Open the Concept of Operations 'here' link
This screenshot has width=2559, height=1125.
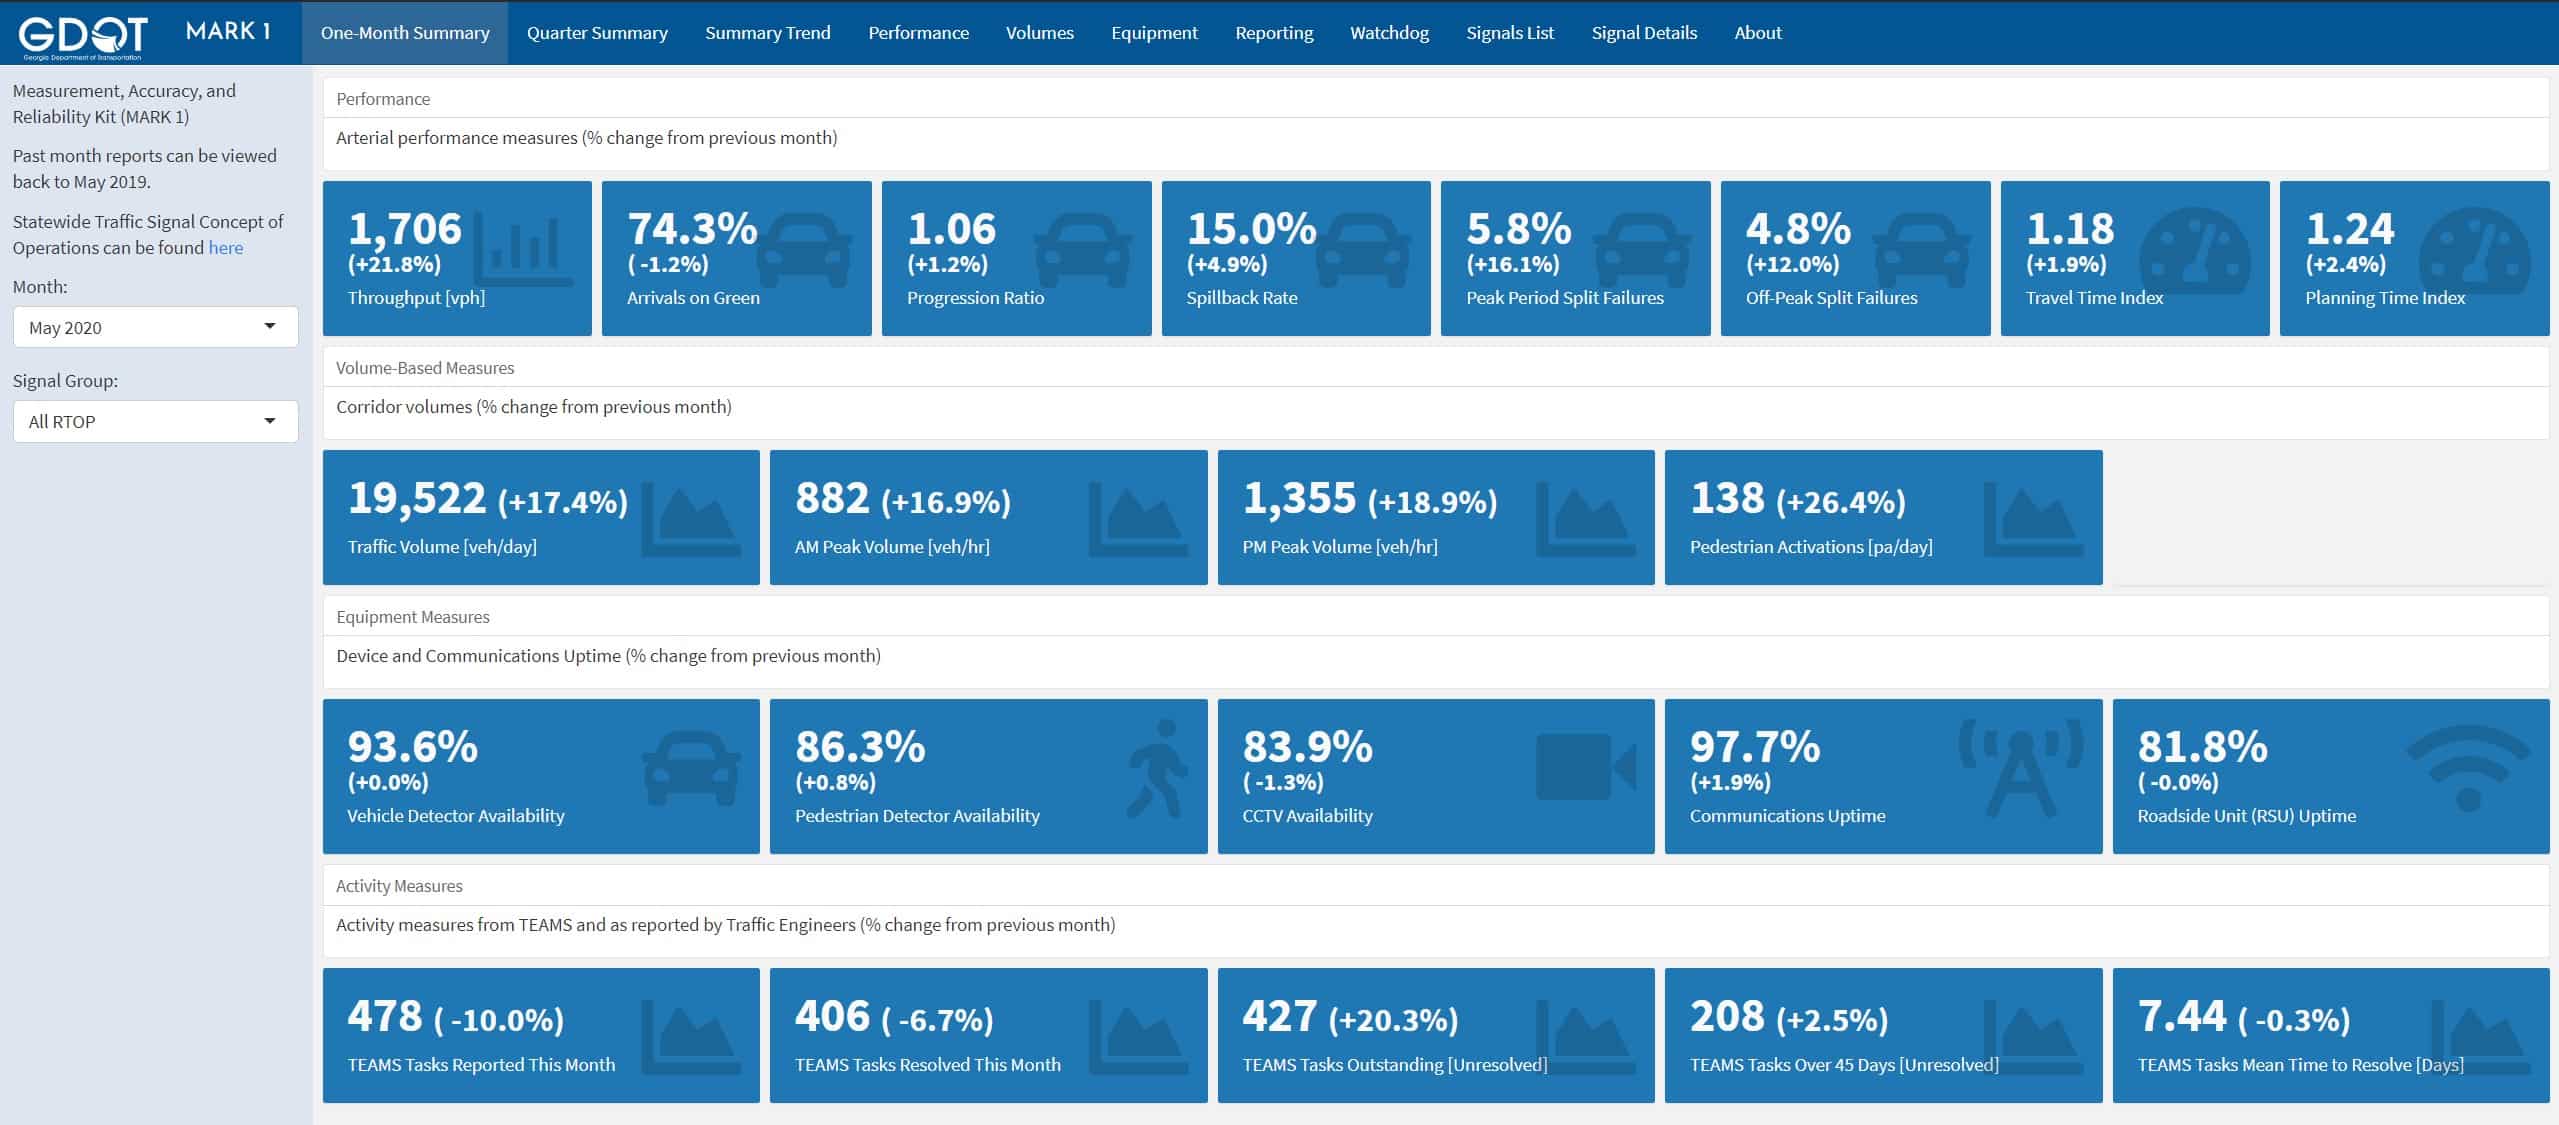click(x=225, y=248)
